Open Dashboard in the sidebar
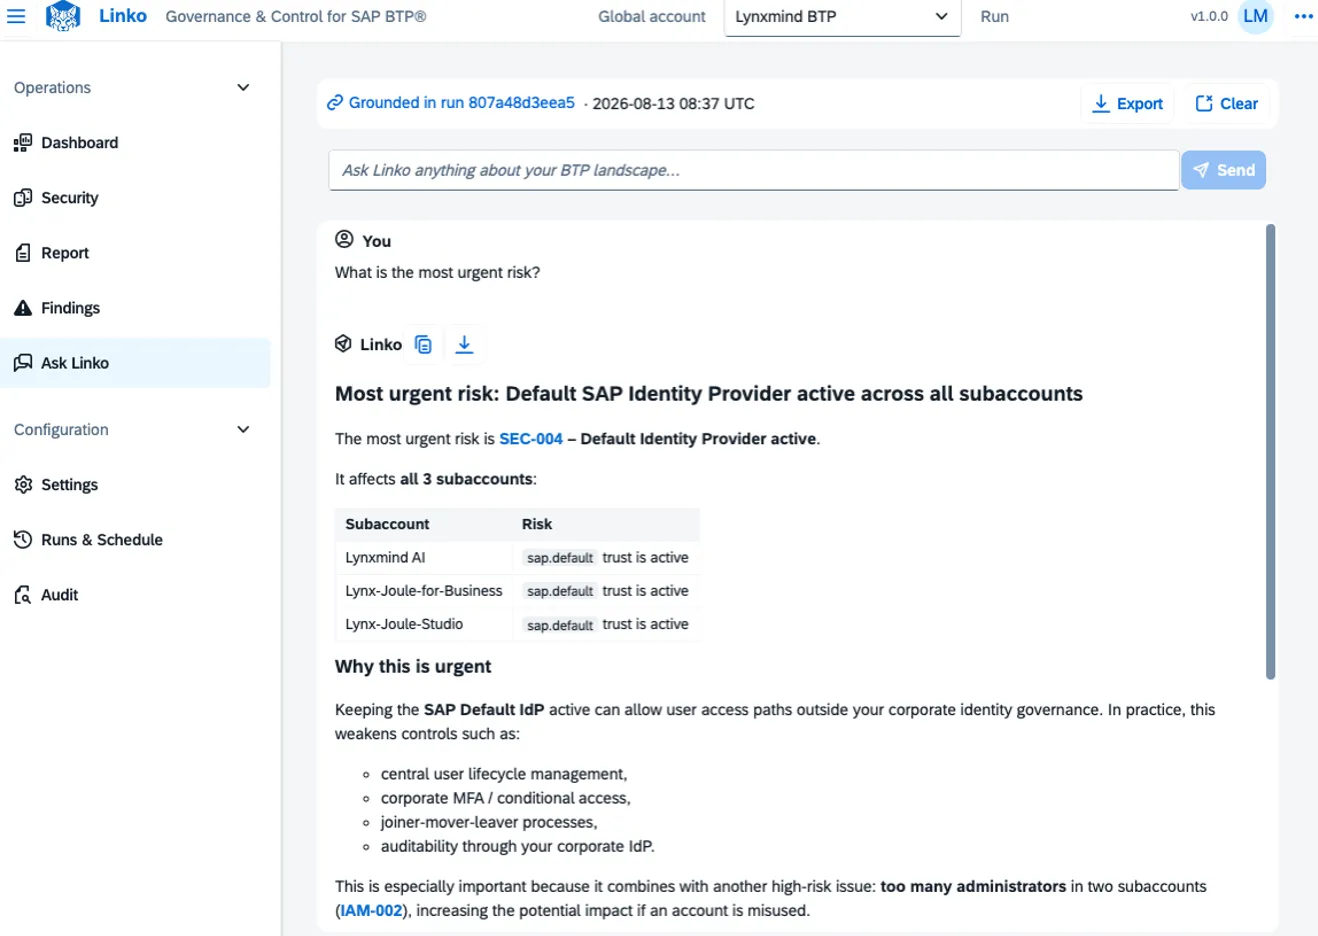The image size is (1318, 936). [x=135, y=143]
